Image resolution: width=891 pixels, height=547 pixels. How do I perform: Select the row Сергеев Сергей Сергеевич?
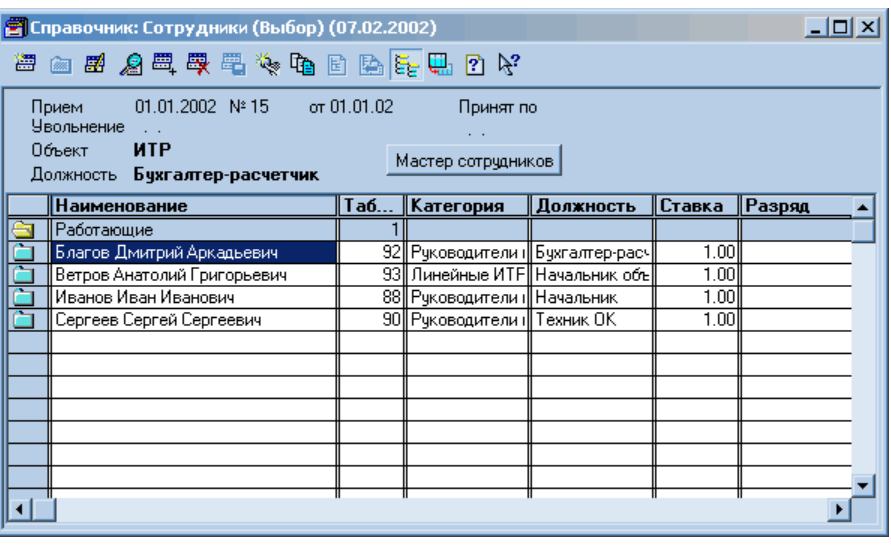click(x=430, y=320)
